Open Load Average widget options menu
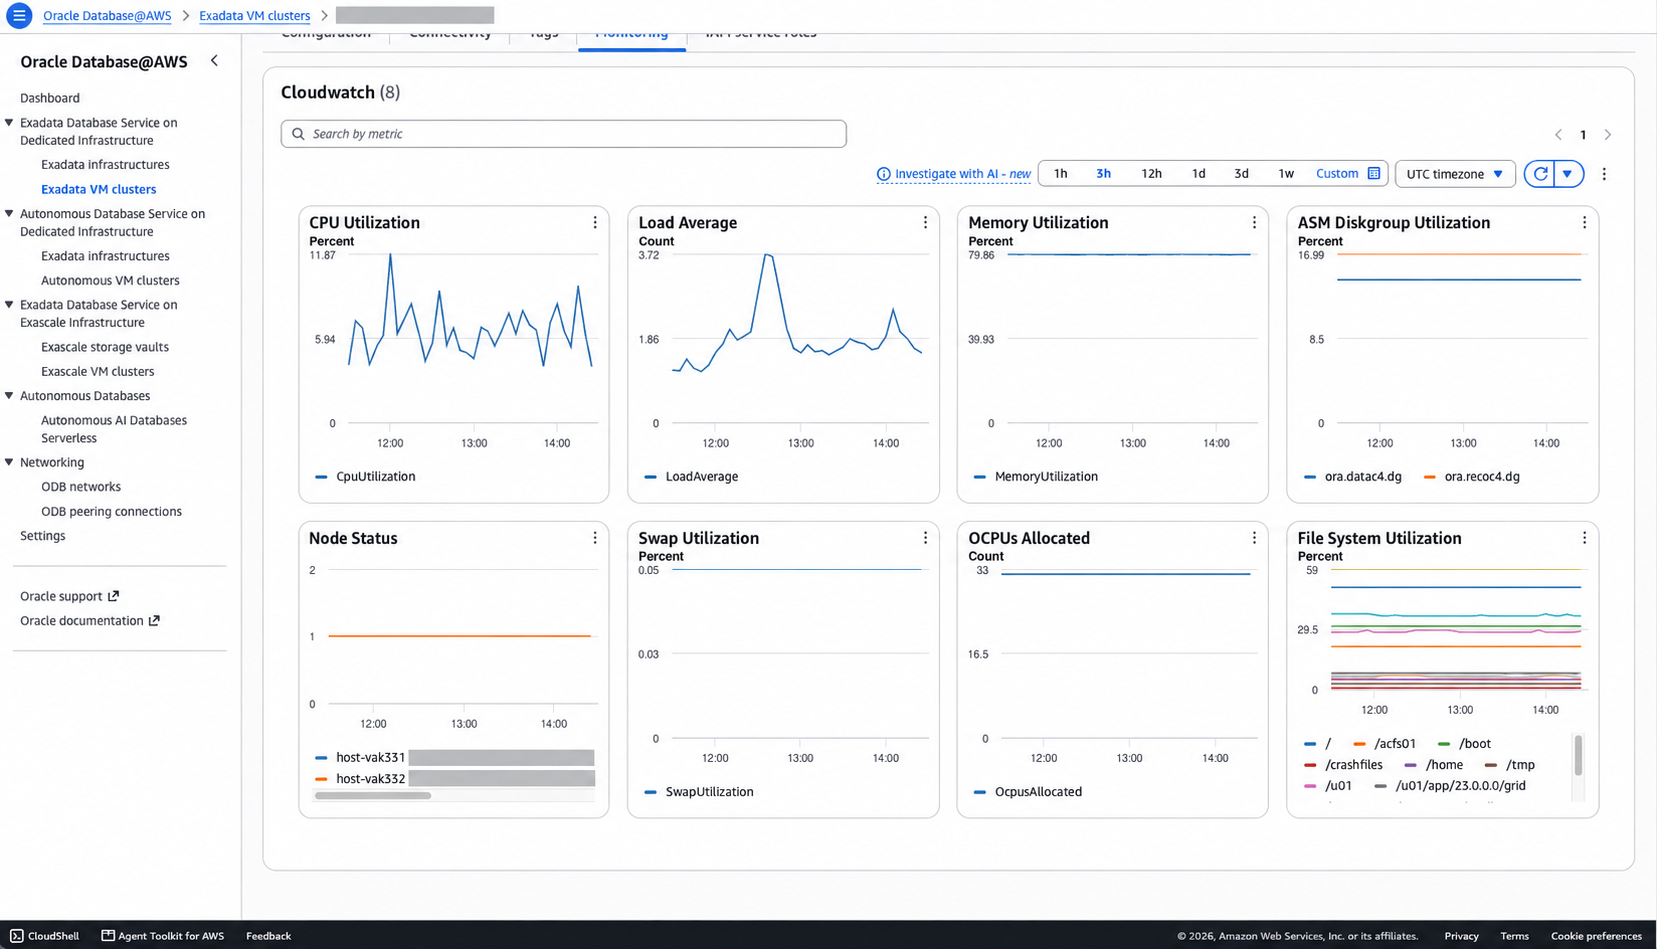 coord(925,223)
